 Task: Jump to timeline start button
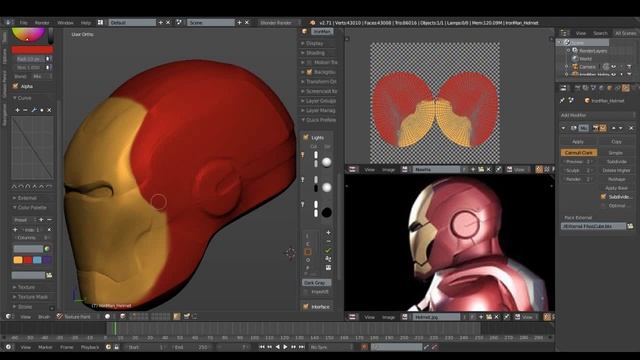tap(262, 347)
